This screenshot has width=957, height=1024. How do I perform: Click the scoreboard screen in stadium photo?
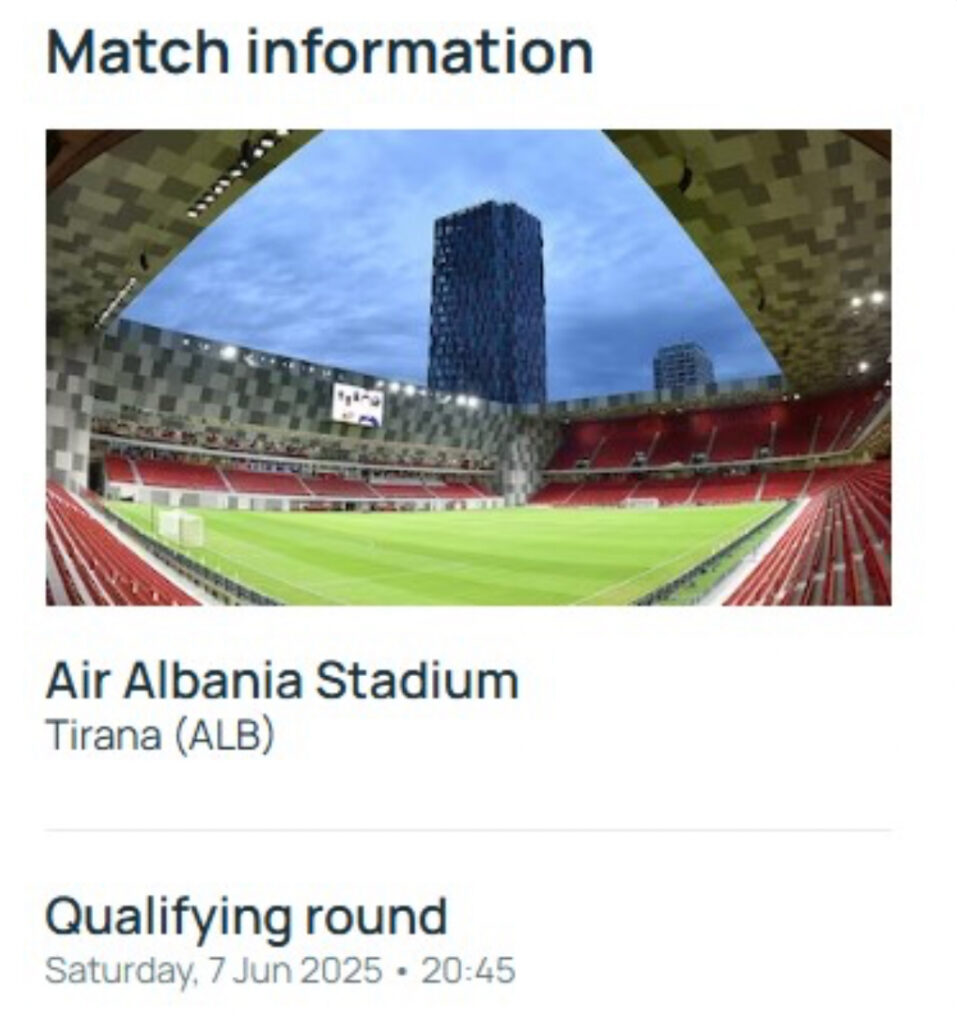[358, 404]
